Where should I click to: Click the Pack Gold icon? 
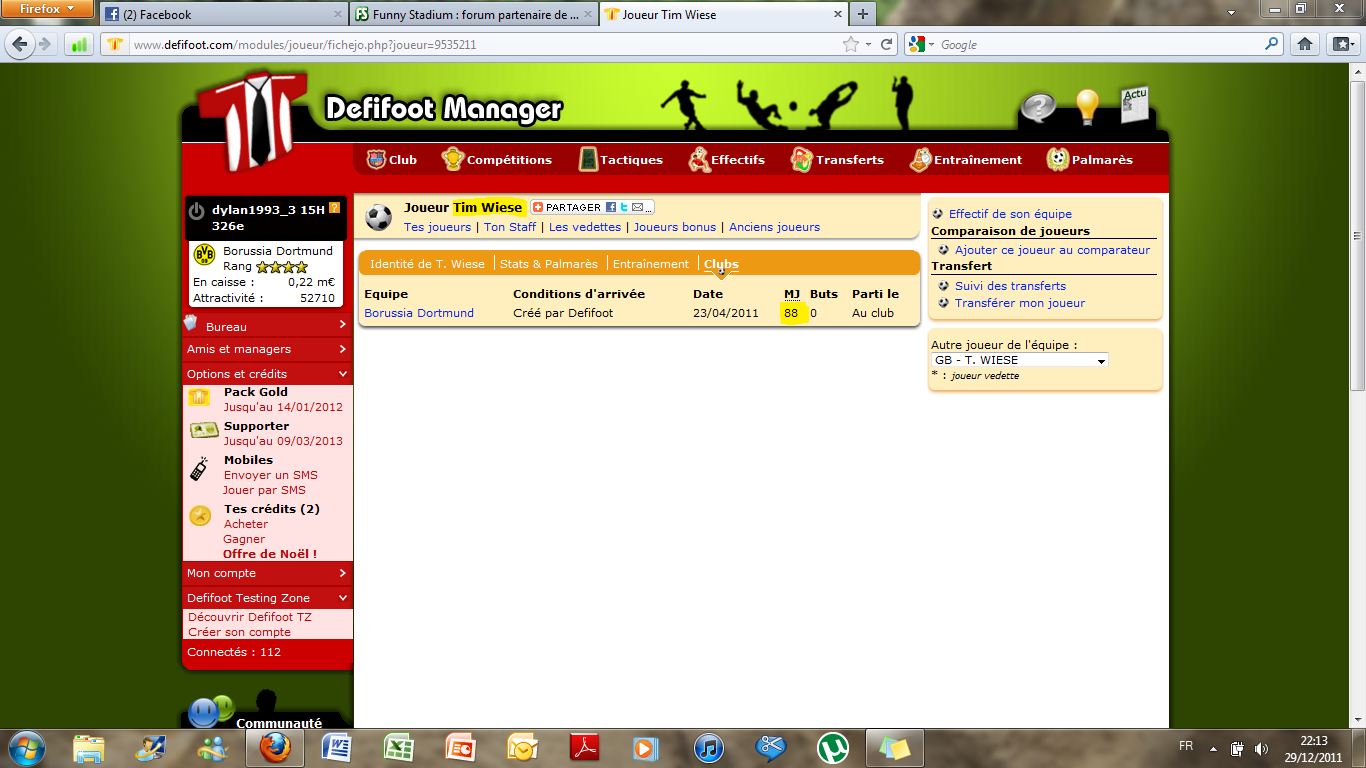199,398
